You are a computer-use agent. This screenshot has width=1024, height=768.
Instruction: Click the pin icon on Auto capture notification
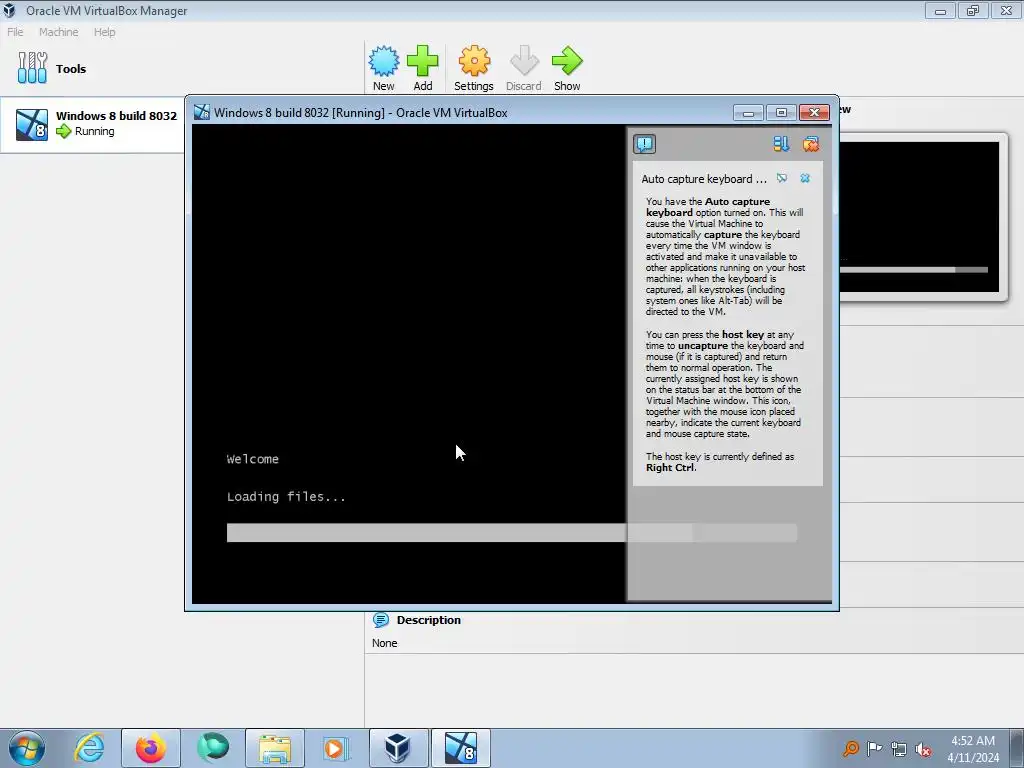coord(782,178)
